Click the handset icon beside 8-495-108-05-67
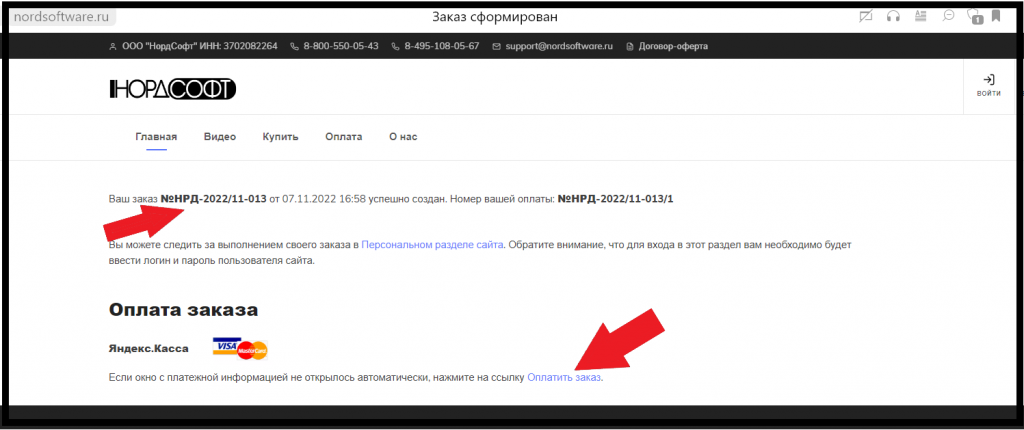Image resolution: width=1024 pixels, height=430 pixels. (x=395, y=47)
